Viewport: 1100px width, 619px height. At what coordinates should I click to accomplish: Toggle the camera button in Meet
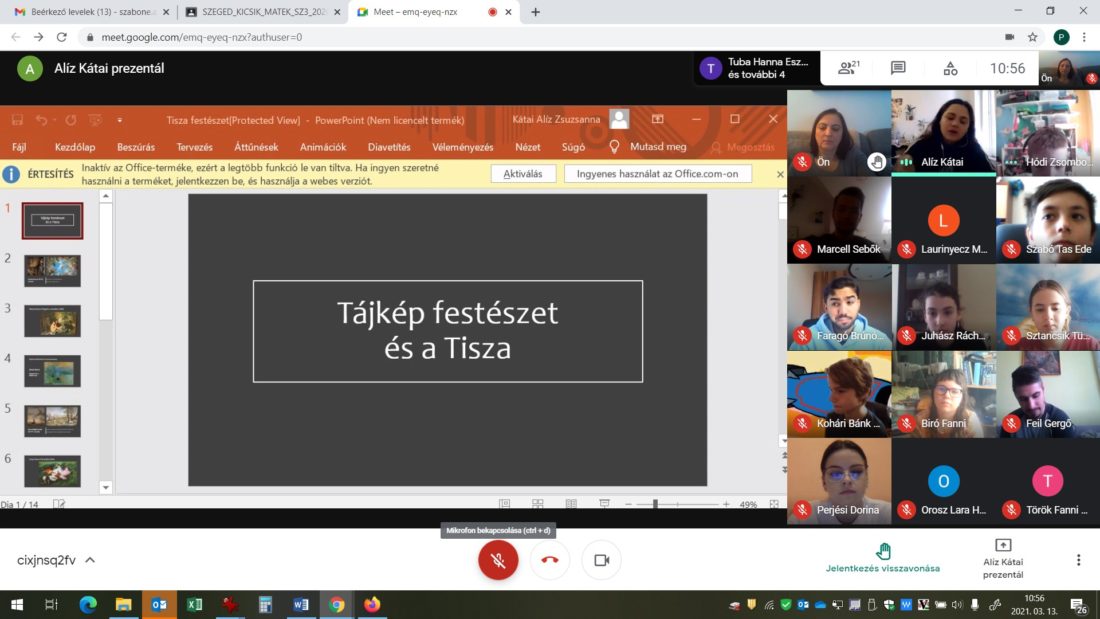click(601, 560)
